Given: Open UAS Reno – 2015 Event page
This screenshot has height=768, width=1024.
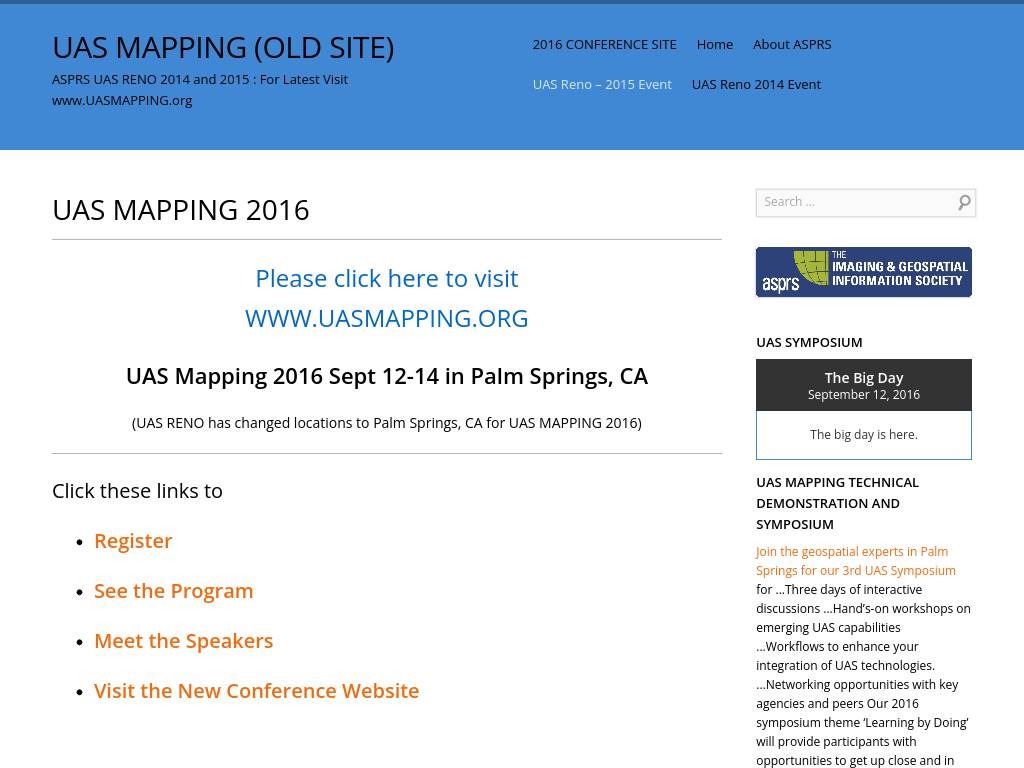Looking at the screenshot, I should click(601, 84).
